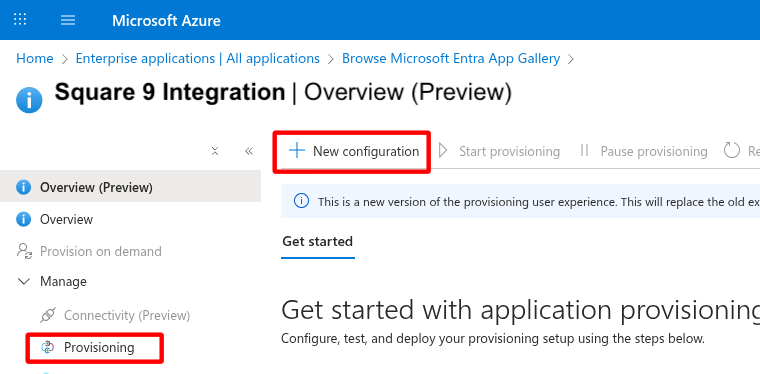Collapse the Manage section chevron

(x=23, y=281)
